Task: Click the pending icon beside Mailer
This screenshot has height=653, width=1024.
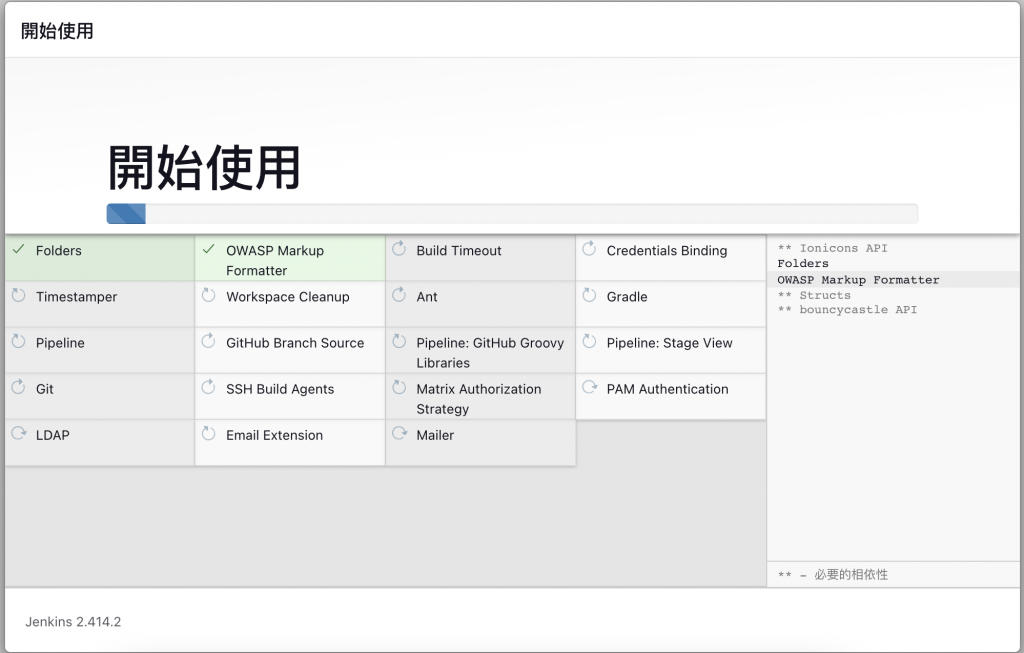Action: pyautogui.click(x=400, y=433)
